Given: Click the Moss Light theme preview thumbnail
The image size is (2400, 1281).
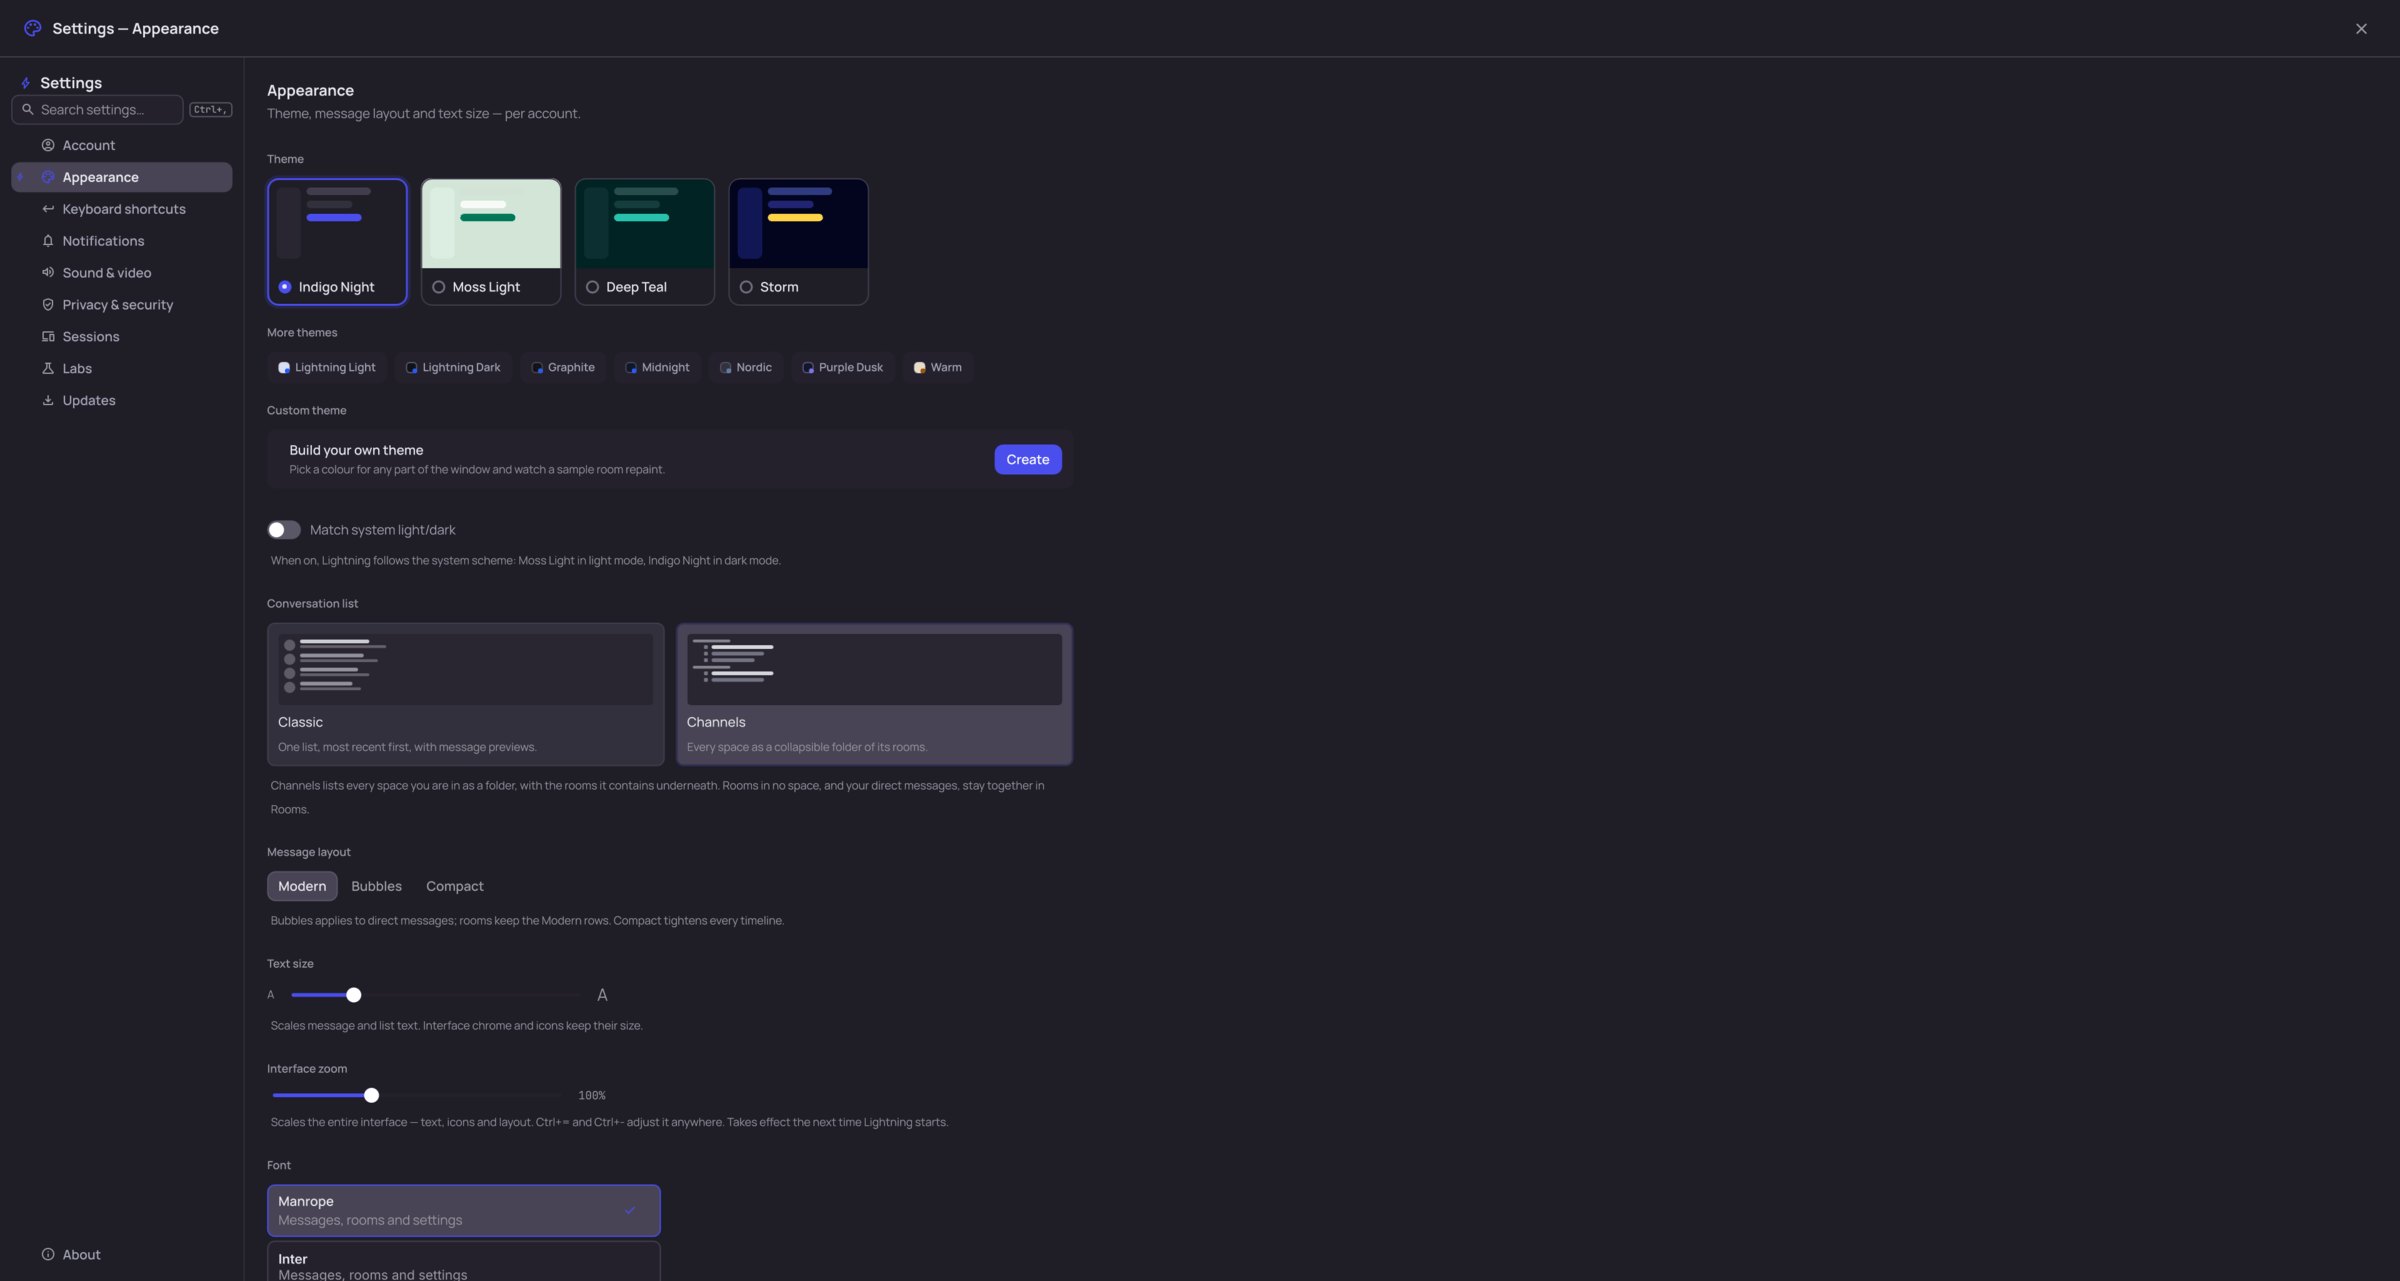Looking at the screenshot, I should click(491, 224).
